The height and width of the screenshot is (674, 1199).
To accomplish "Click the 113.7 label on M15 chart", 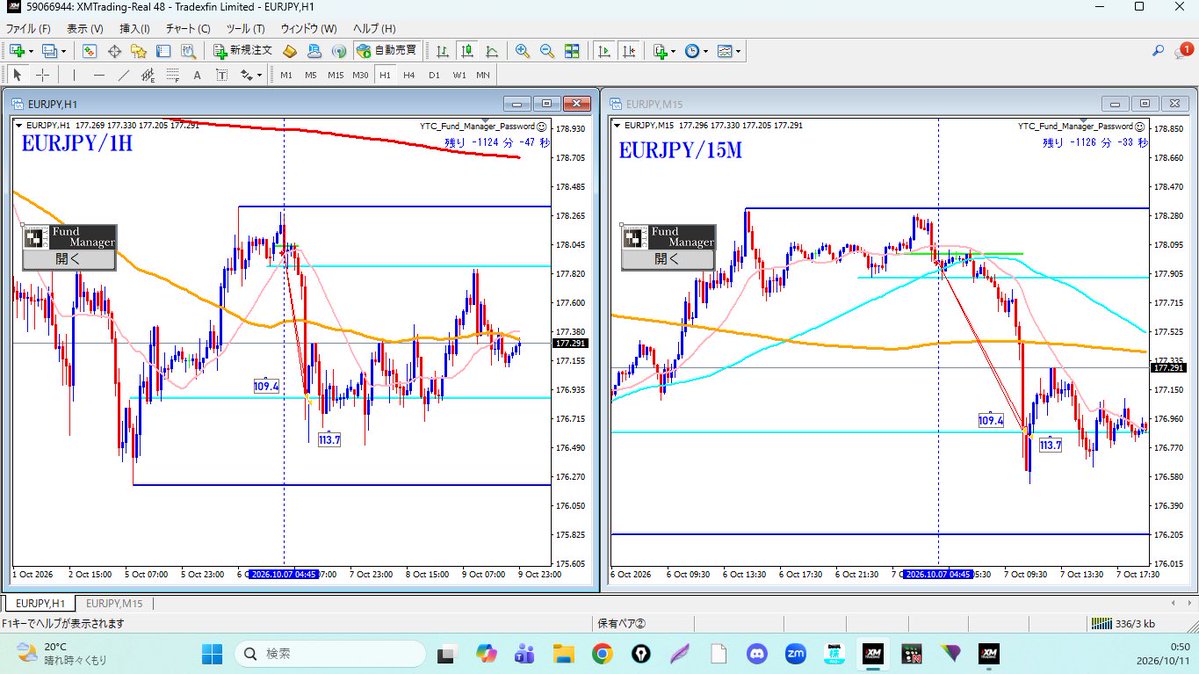I will 1050,445.
